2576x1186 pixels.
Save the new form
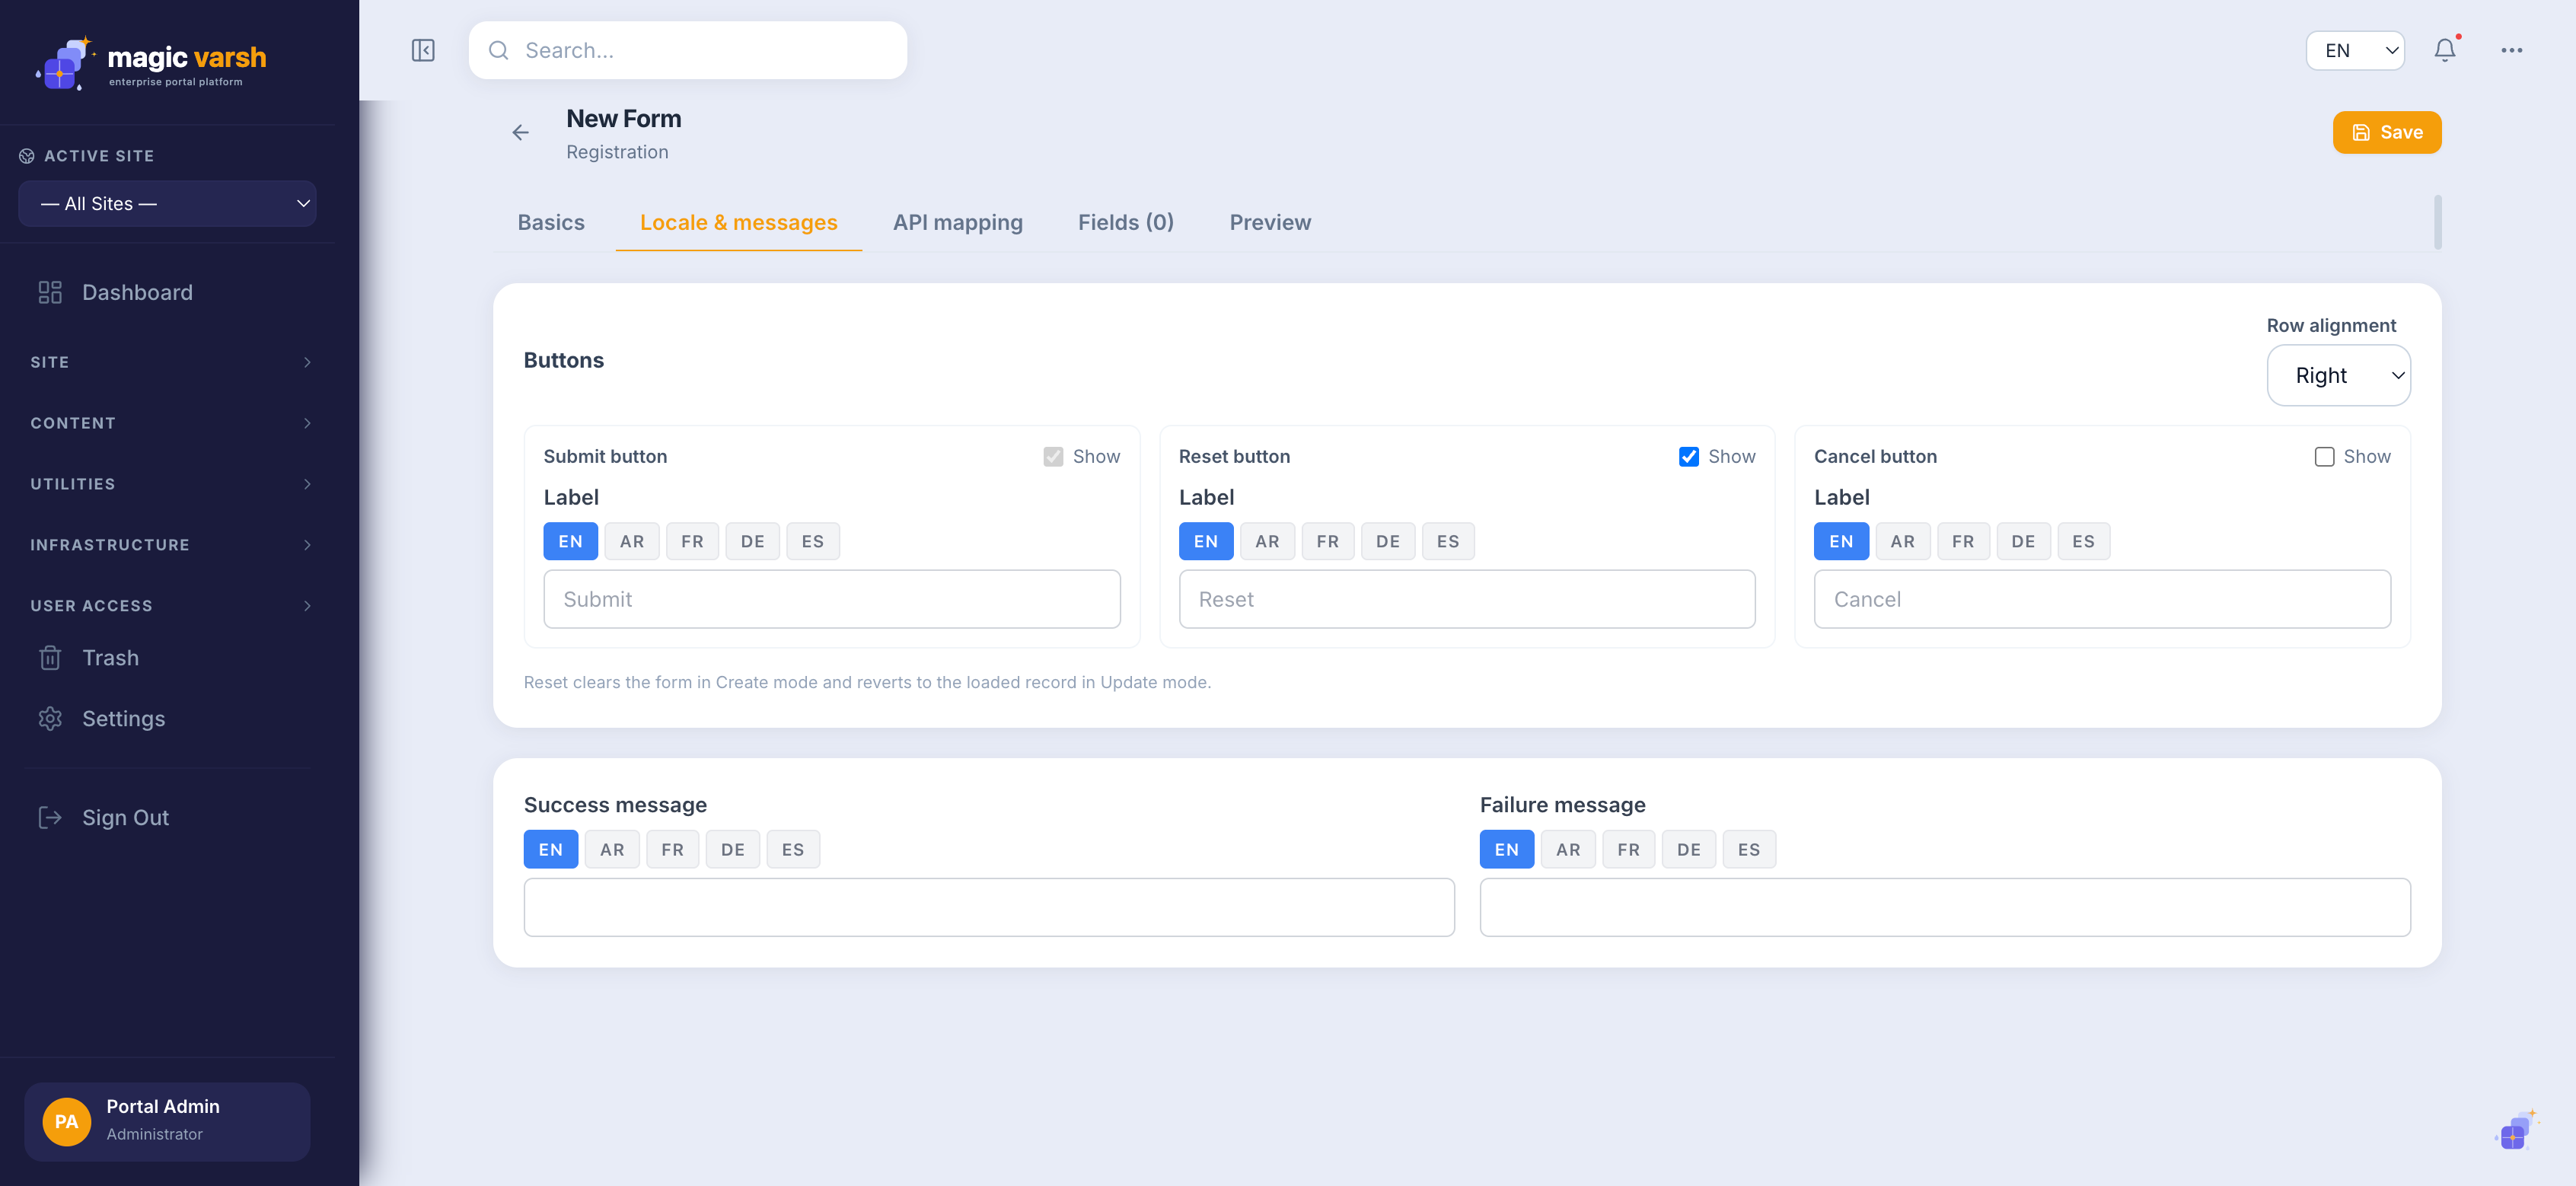point(2386,132)
